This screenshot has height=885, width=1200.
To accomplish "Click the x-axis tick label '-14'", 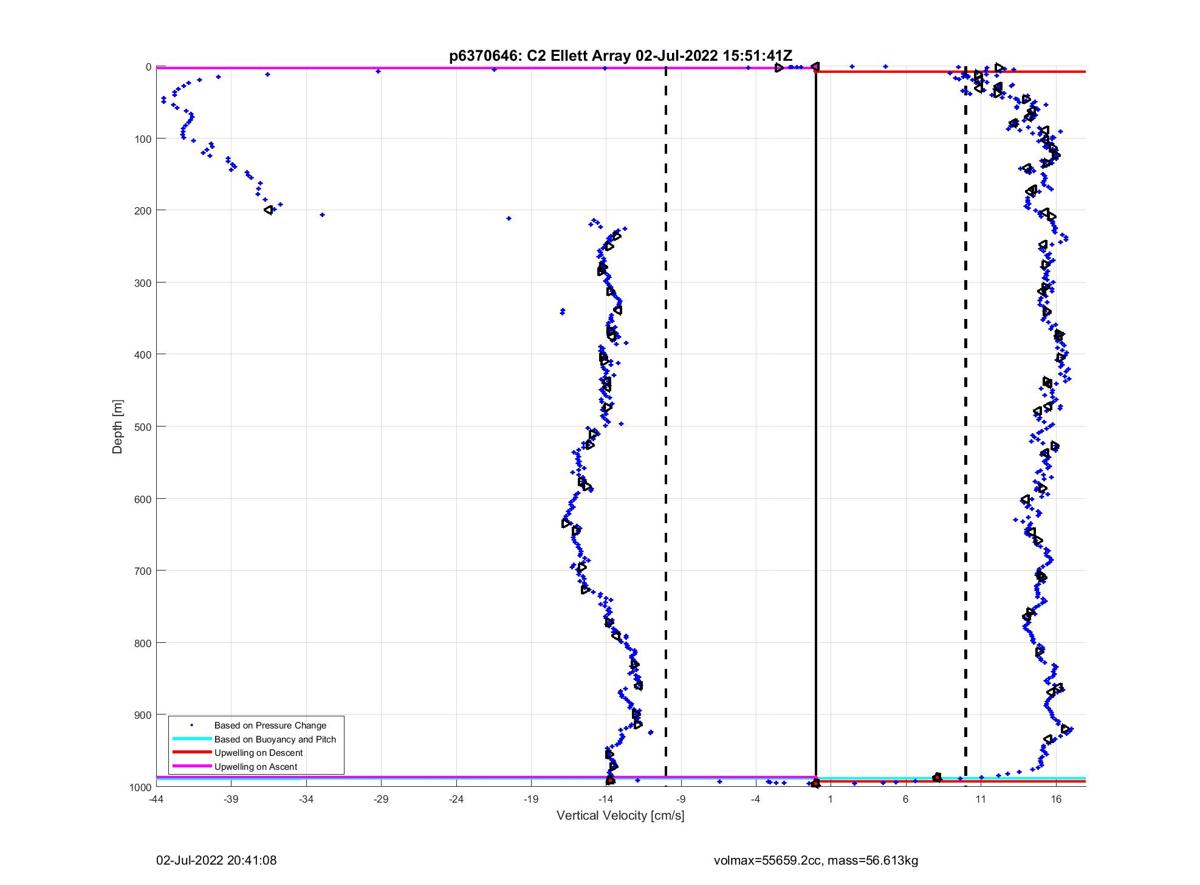I will [606, 799].
